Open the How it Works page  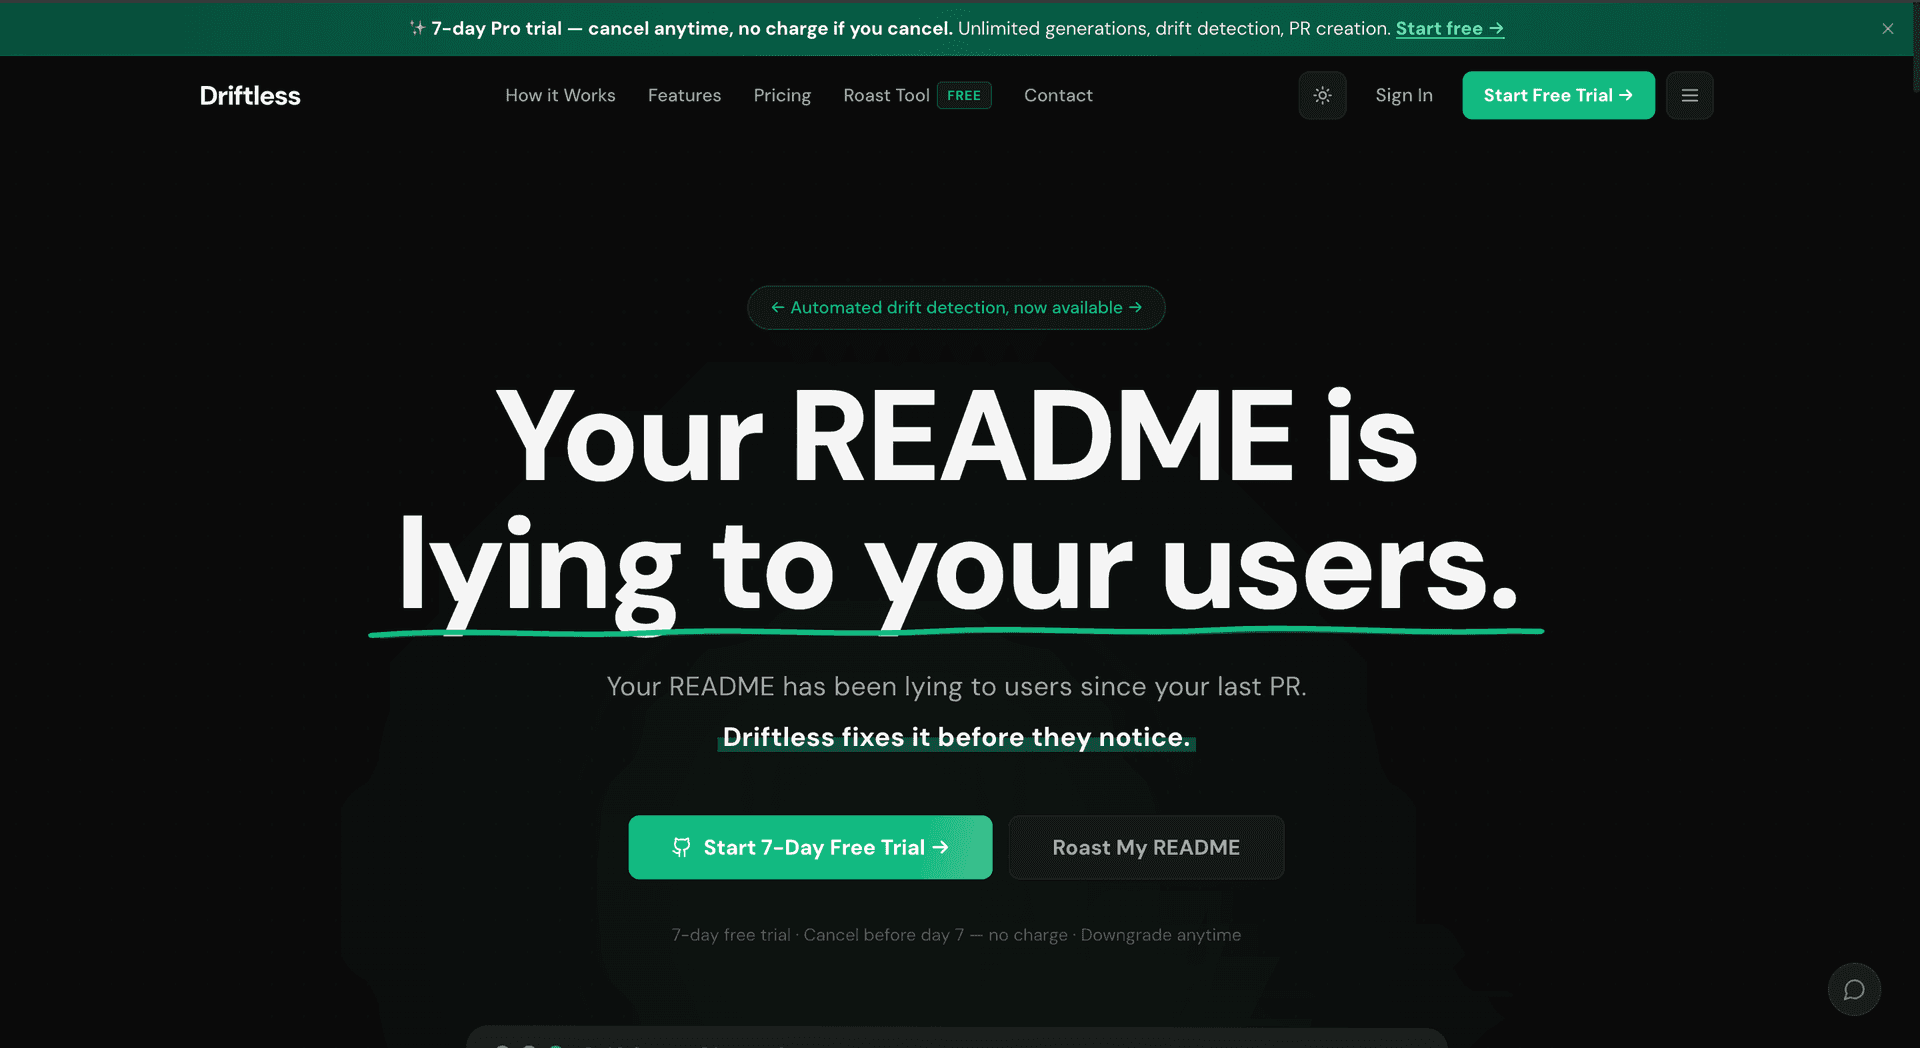click(560, 95)
